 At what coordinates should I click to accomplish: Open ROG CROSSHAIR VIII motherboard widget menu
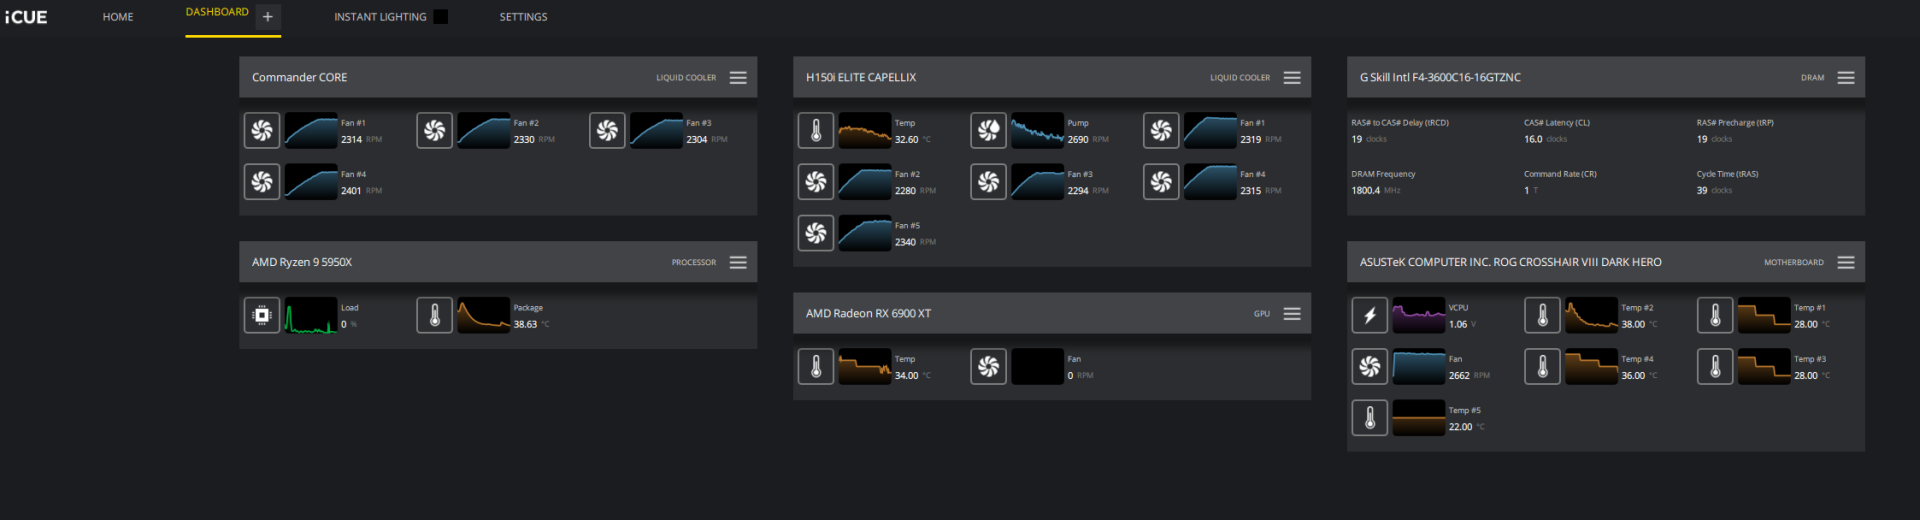[1846, 263]
